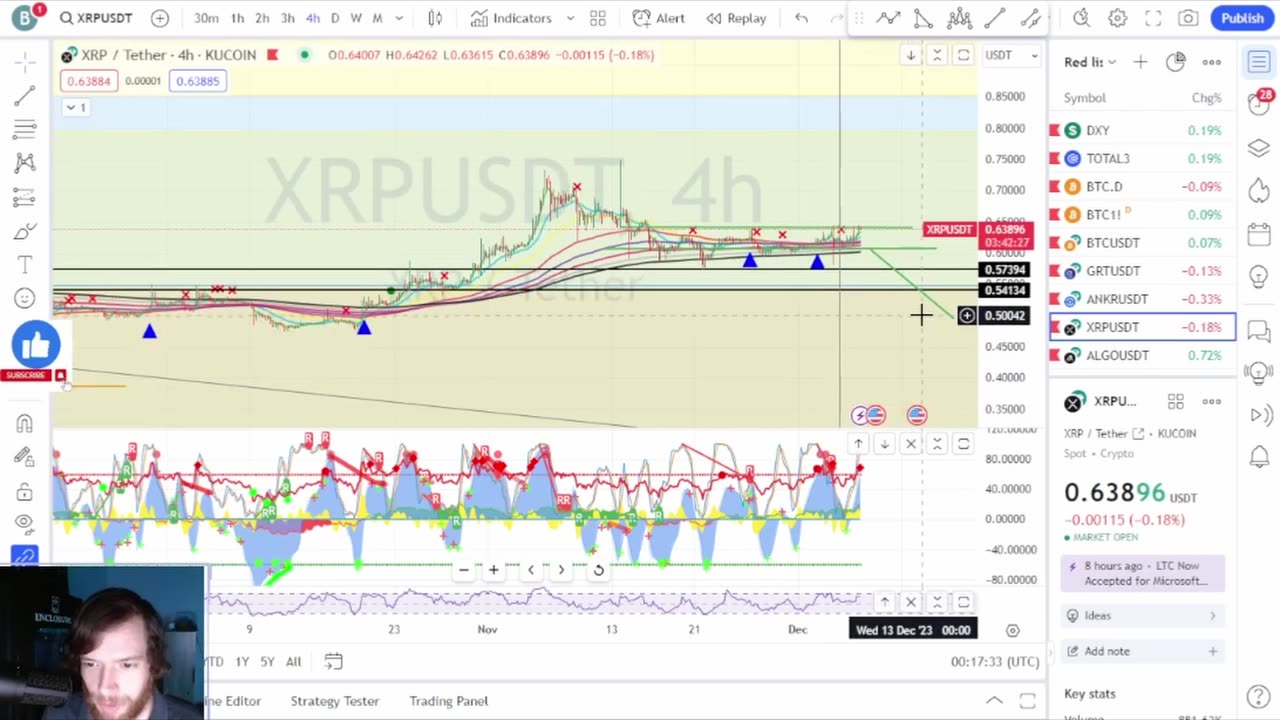Reset the chart view
The width and height of the screenshot is (1280, 720).
click(x=598, y=570)
